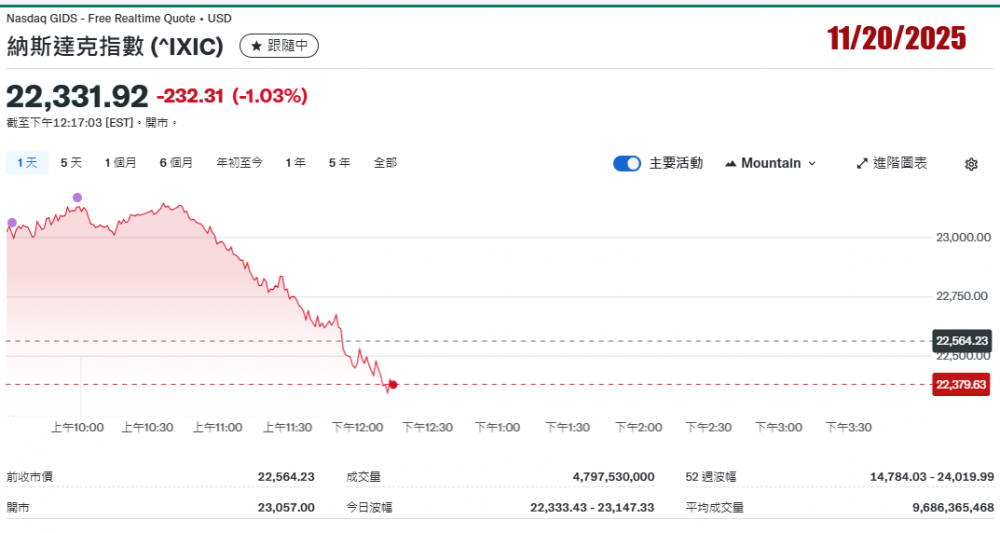Click the 跟隨中 following button
Screen dimensions: 1000x533
click(280, 46)
